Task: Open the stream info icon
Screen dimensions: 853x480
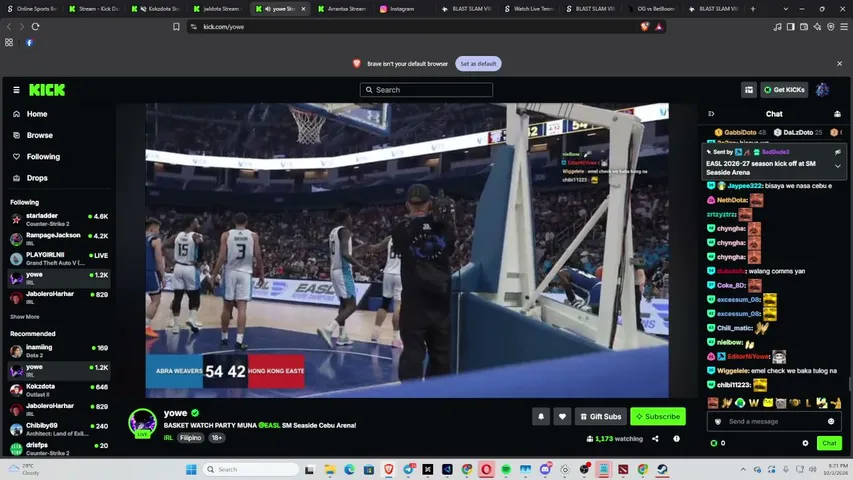Action: [x=676, y=439]
